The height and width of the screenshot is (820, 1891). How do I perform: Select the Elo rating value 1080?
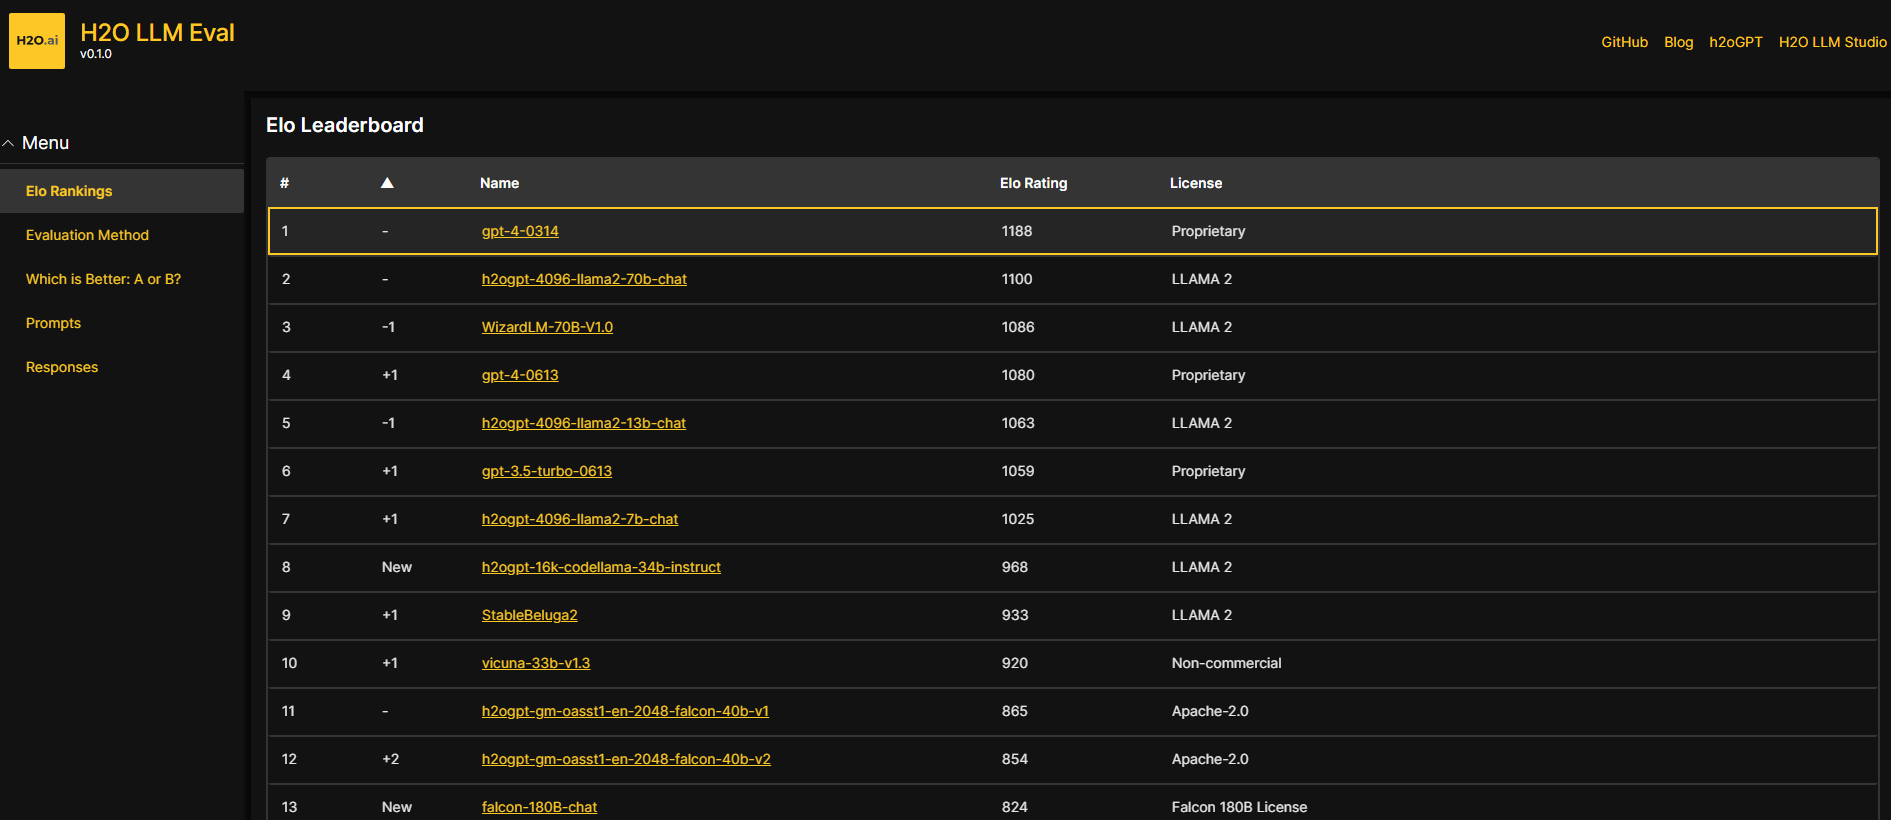point(1018,375)
